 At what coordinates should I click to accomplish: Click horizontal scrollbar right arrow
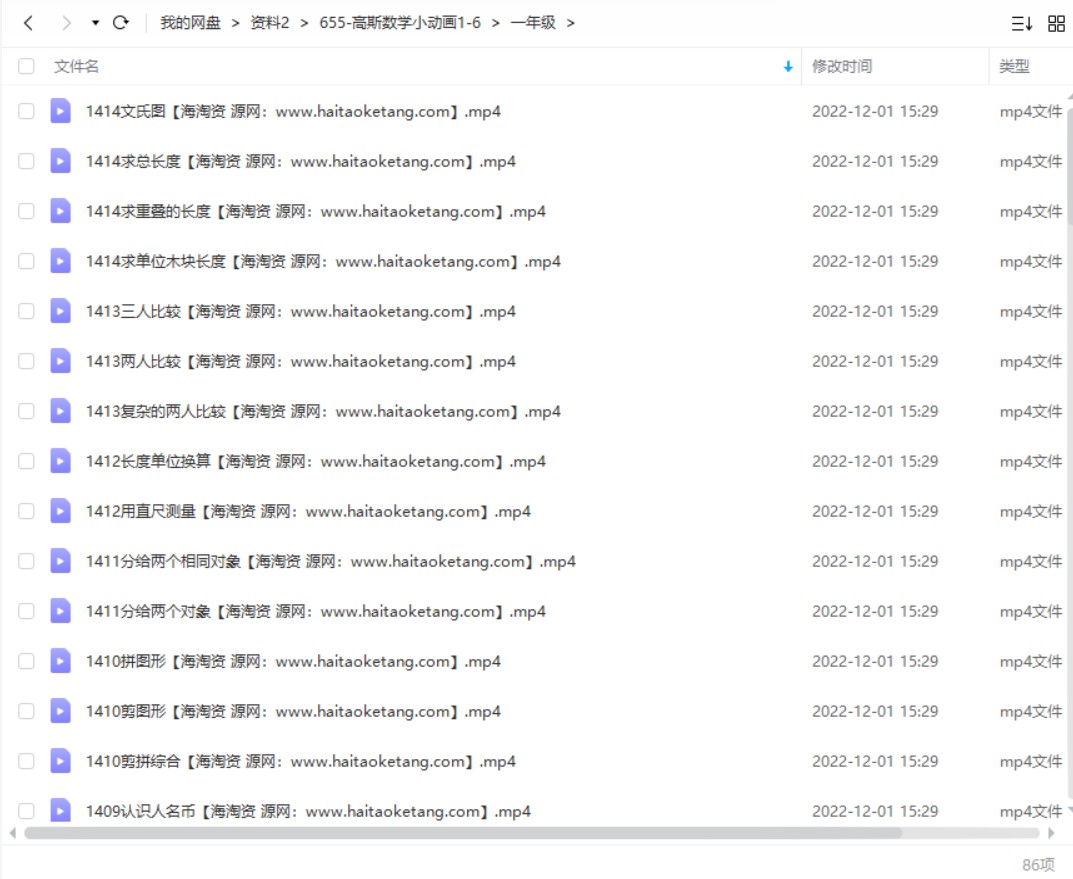pos(1052,833)
